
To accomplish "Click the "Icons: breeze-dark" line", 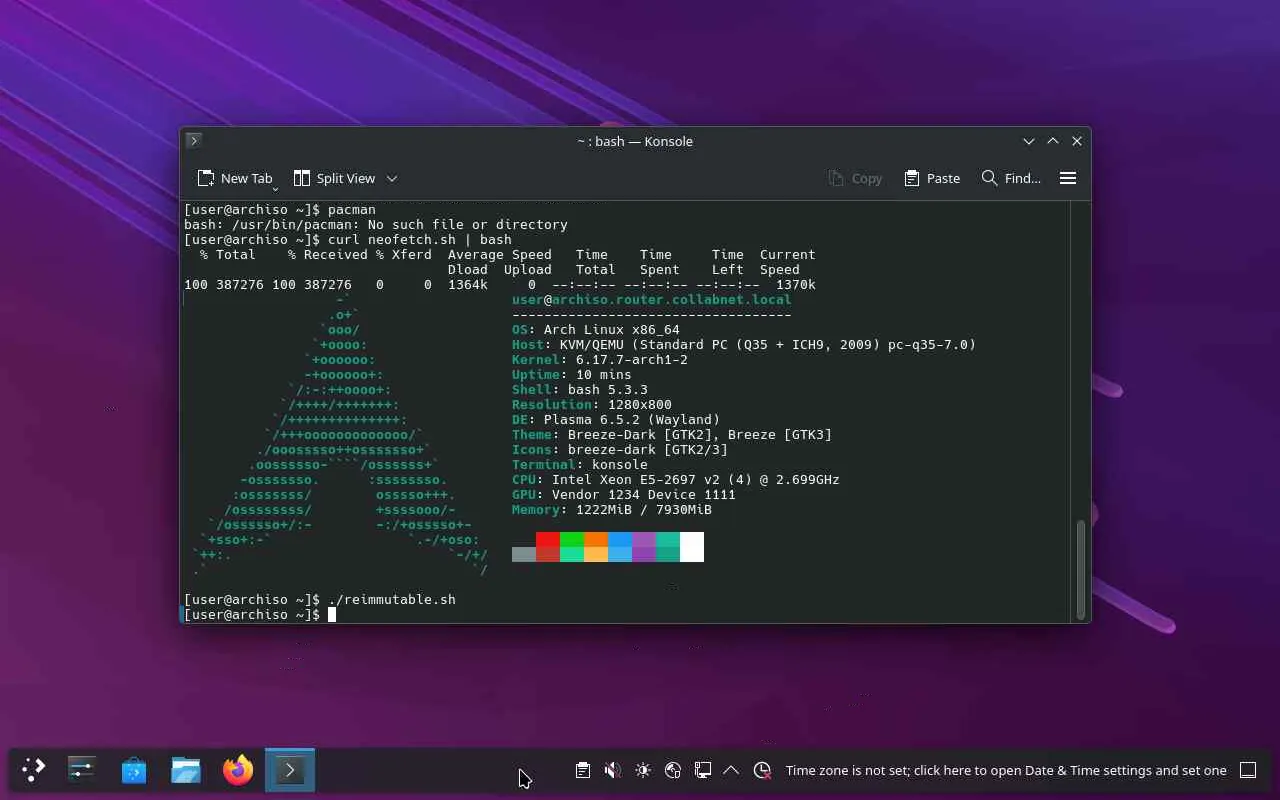I will click(x=620, y=449).
